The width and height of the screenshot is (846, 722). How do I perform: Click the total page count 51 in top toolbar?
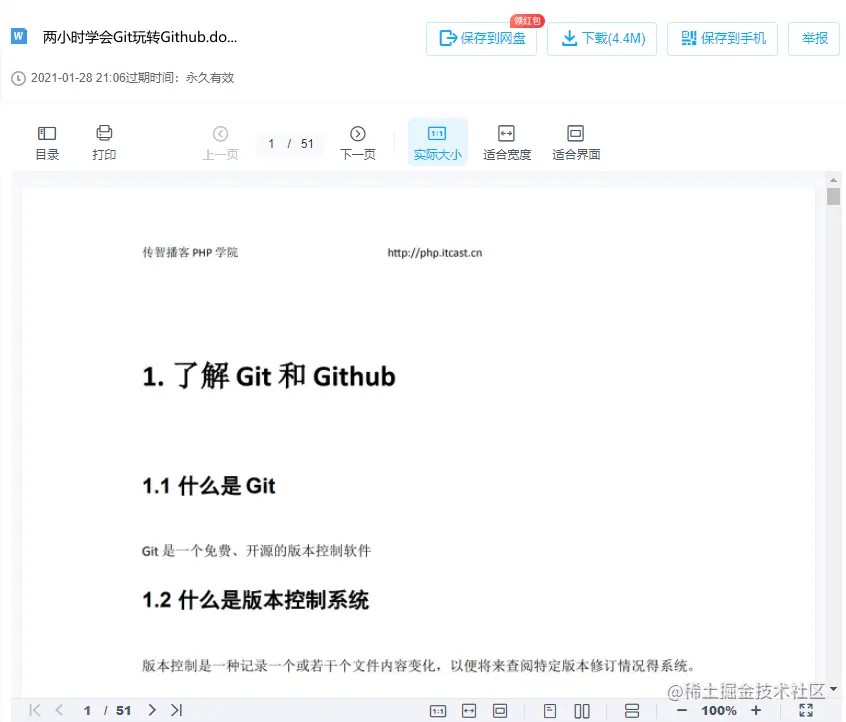(307, 144)
